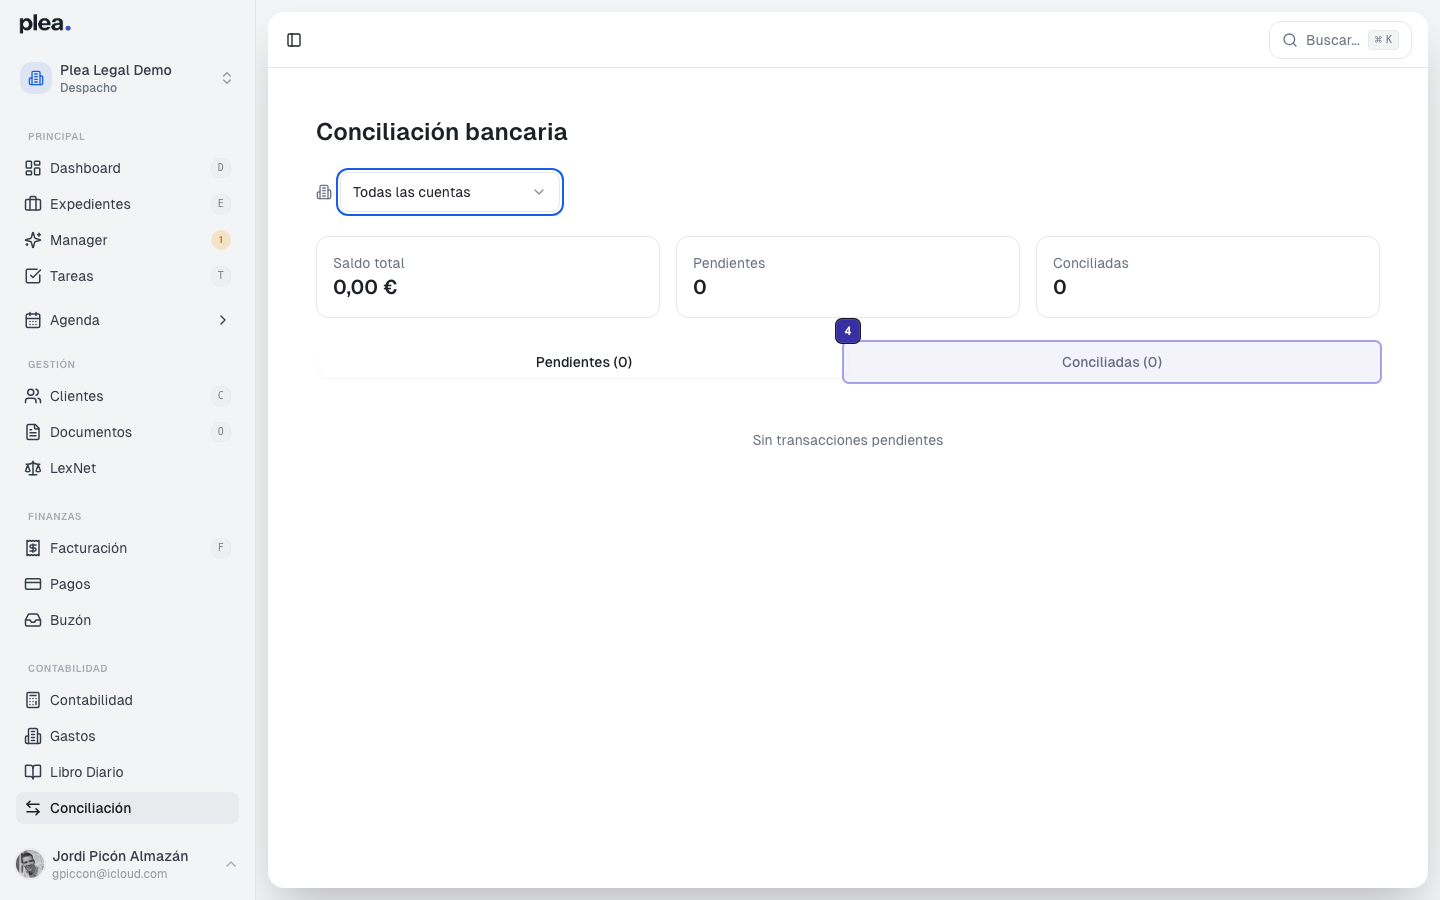Open the Plea Legal Demo workspace switcher
This screenshot has width=1440, height=900.
pyautogui.click(x=128, y=78)
